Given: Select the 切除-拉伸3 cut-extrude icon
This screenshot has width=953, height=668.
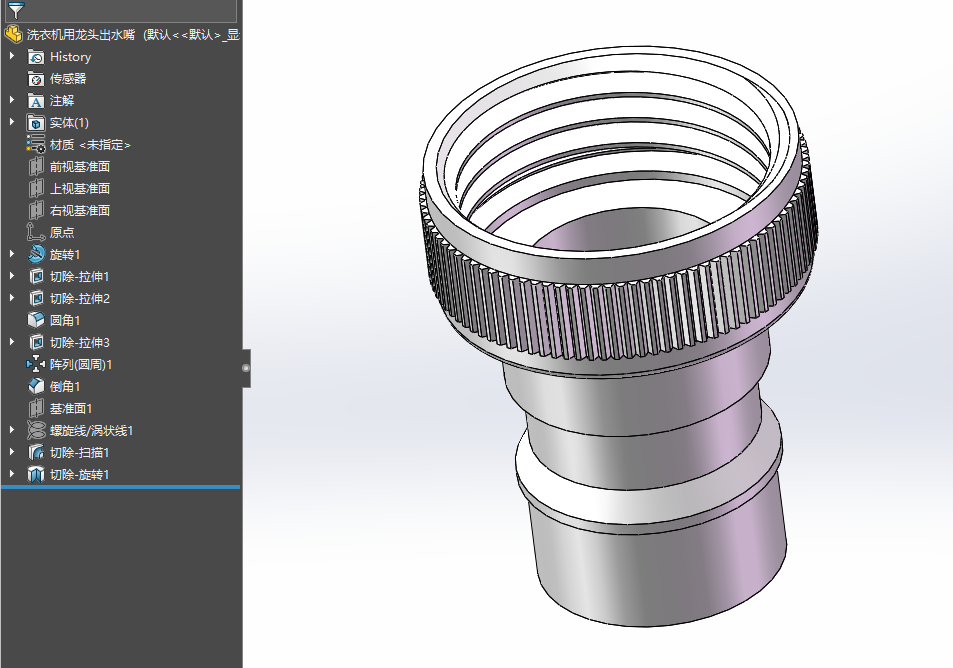Looking at the screenshot, I should (x=36, y=342).
